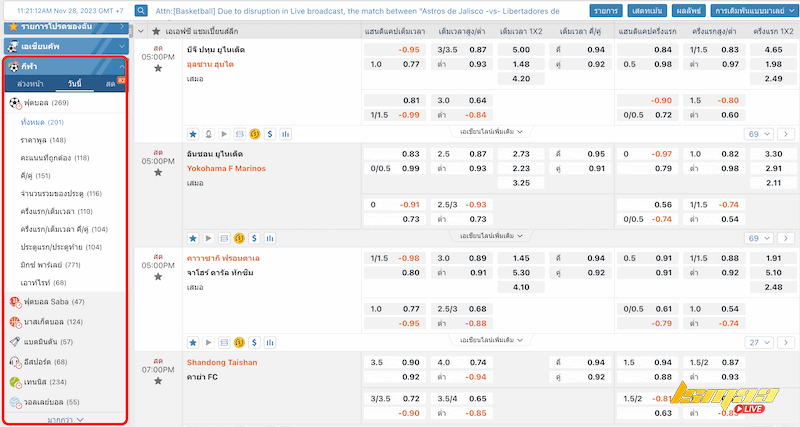Click next arrow beside BG Pathum 69 dropdown

pos(786,134)
